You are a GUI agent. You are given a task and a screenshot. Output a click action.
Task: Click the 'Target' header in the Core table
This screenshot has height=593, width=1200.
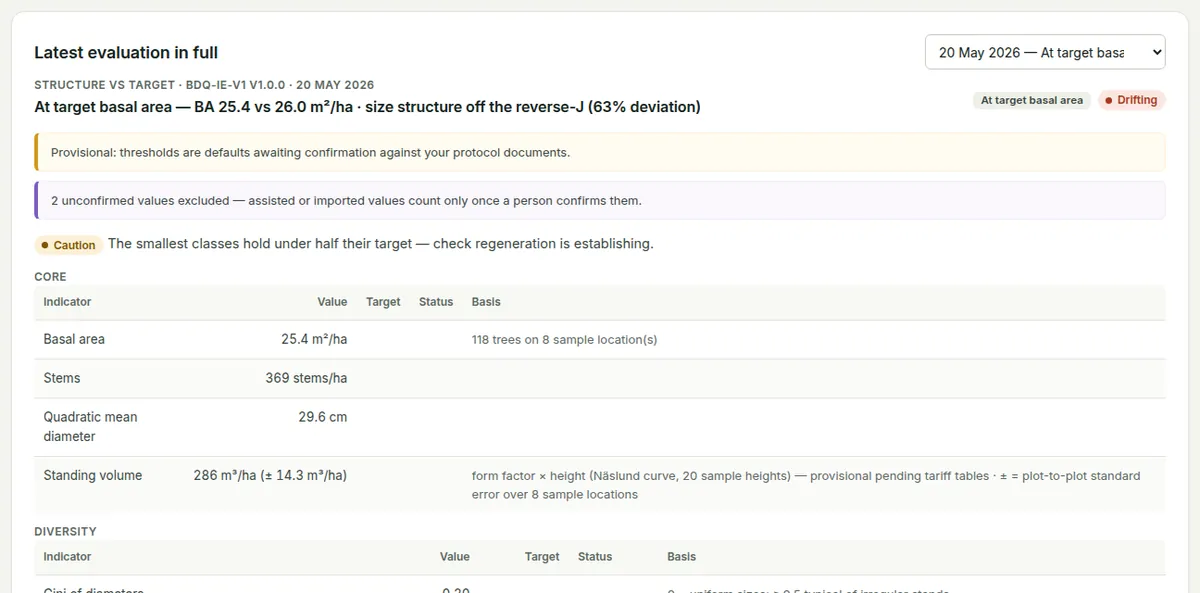coord(383,302)
